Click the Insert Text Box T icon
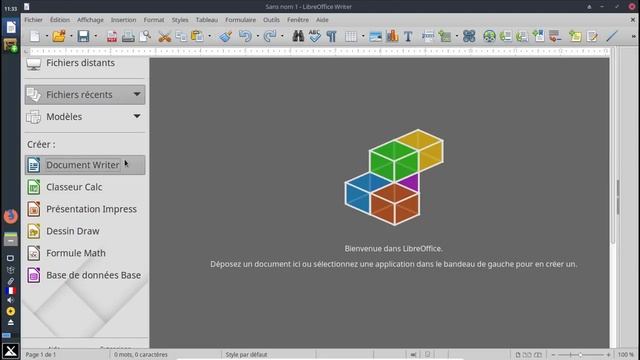Viewport: 640px width, 360px height. (408, 37)
